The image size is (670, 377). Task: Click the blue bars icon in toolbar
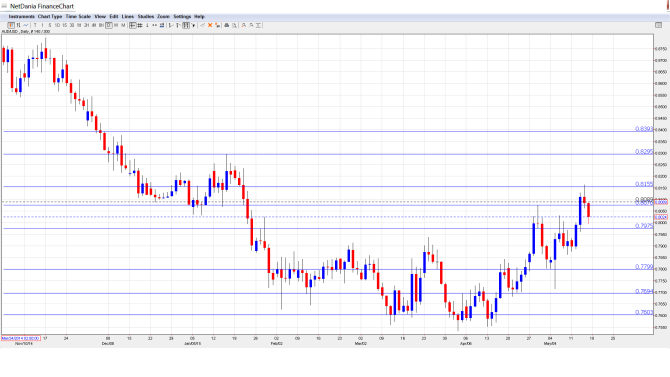162,26
